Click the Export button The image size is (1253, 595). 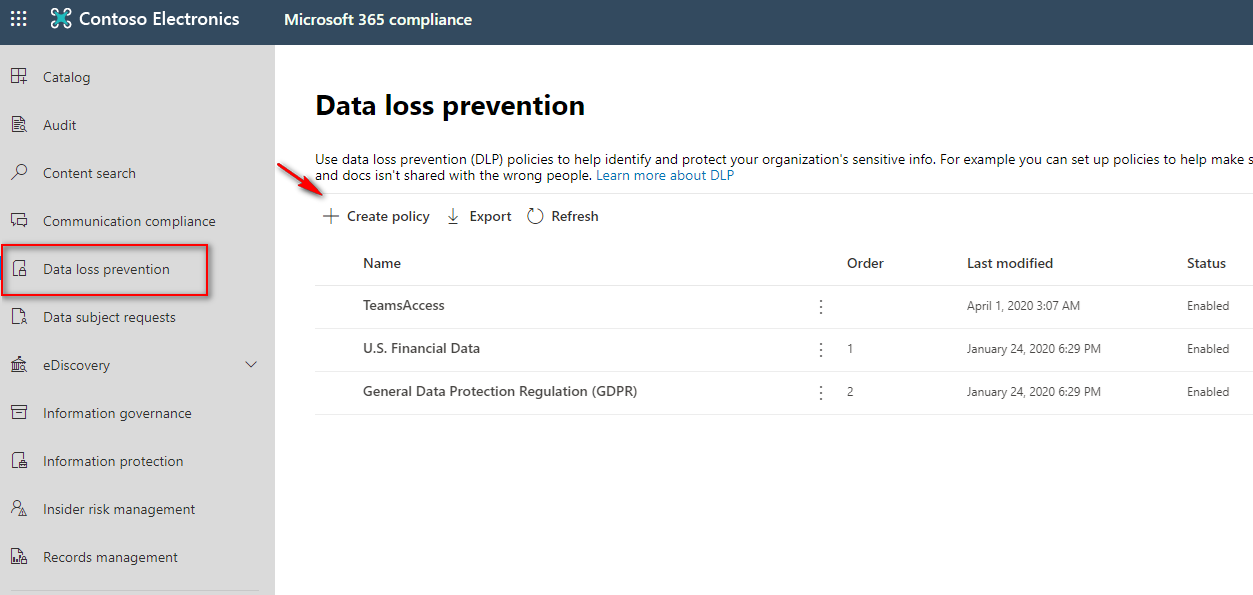coord(479,216)
